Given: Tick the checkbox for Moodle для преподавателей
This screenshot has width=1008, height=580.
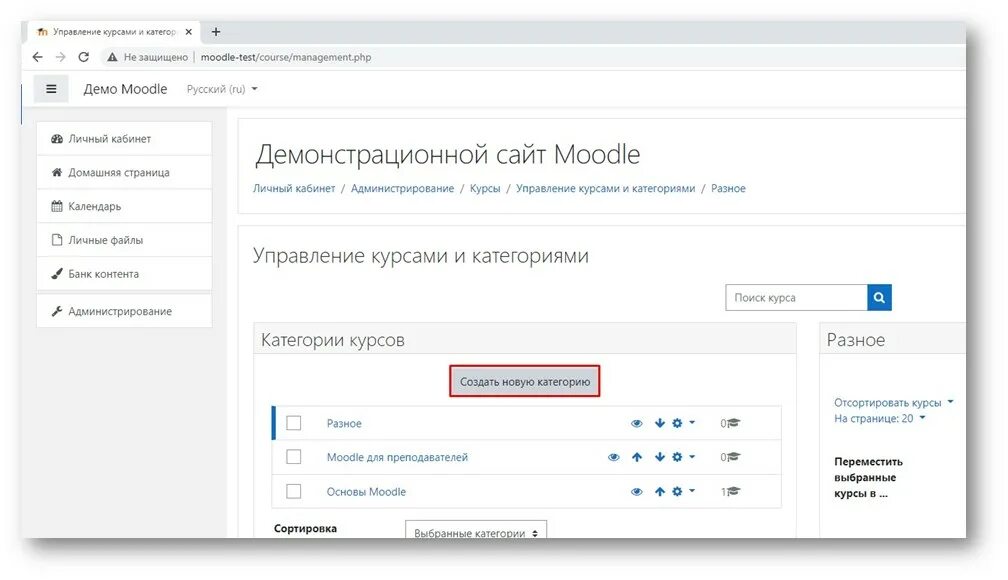Looking at the screenshot, I should point(294,457).
